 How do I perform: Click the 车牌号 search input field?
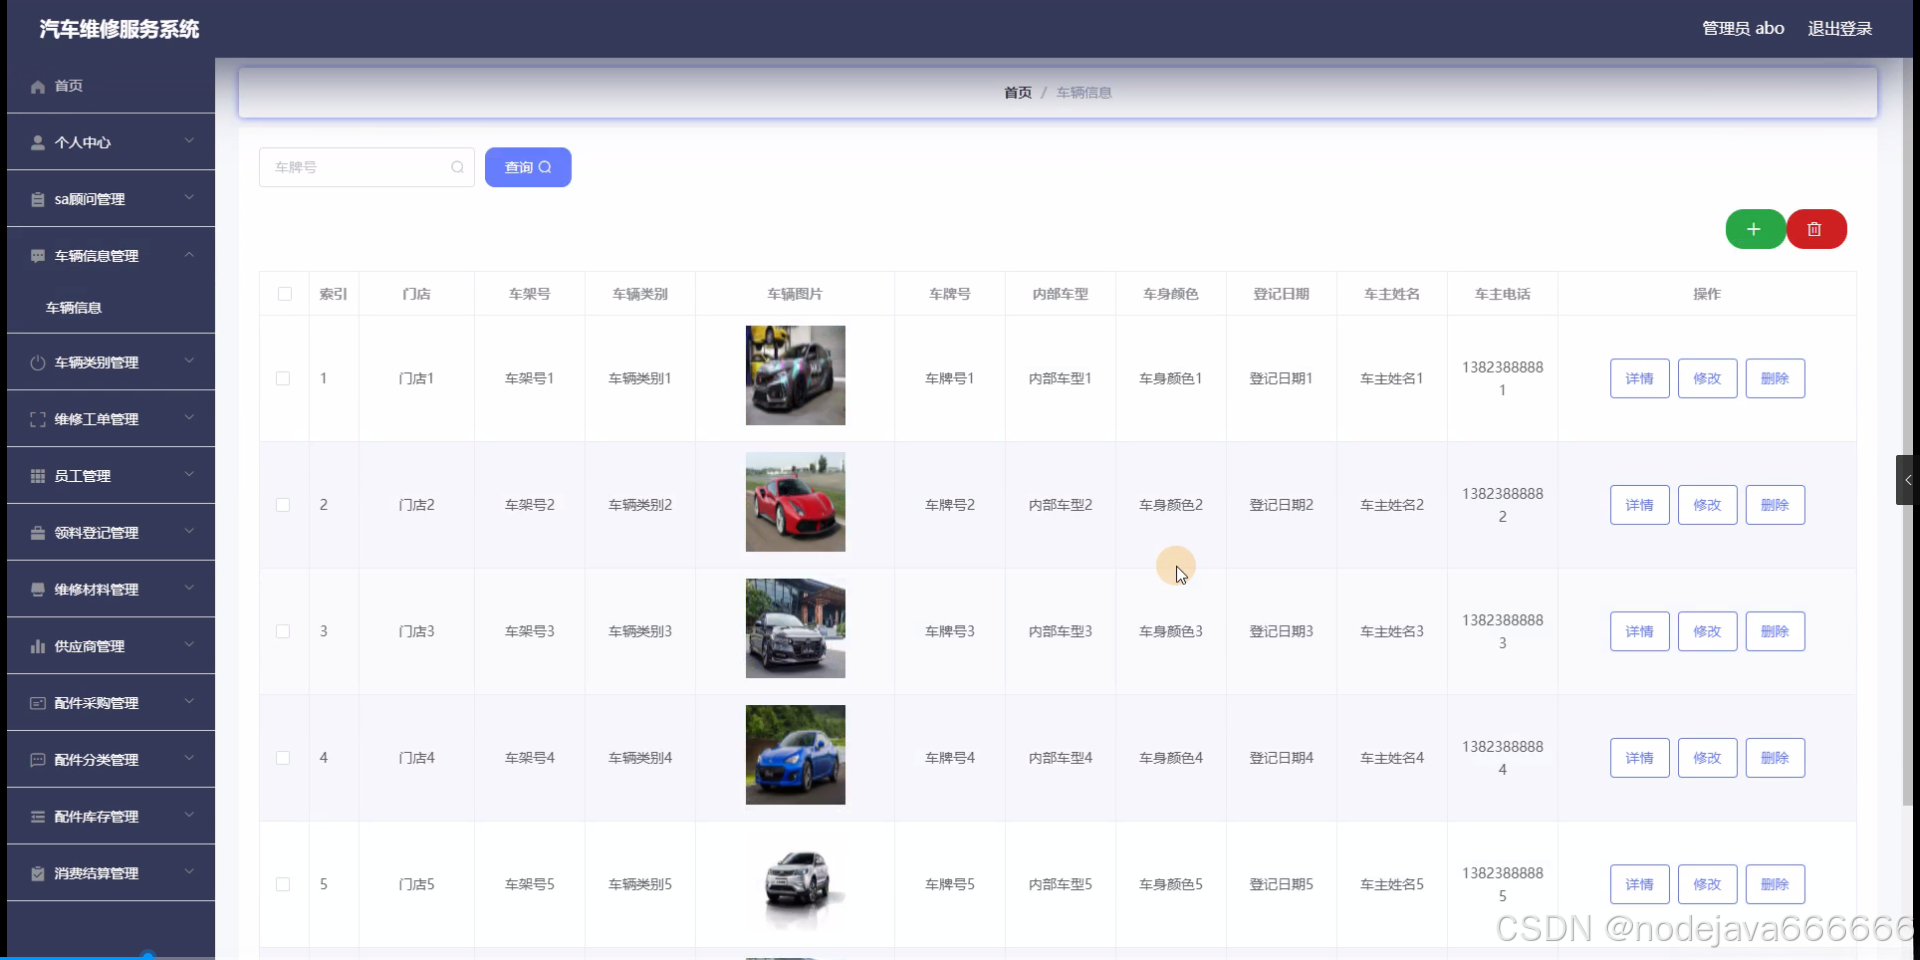click(x=367, y=167)
